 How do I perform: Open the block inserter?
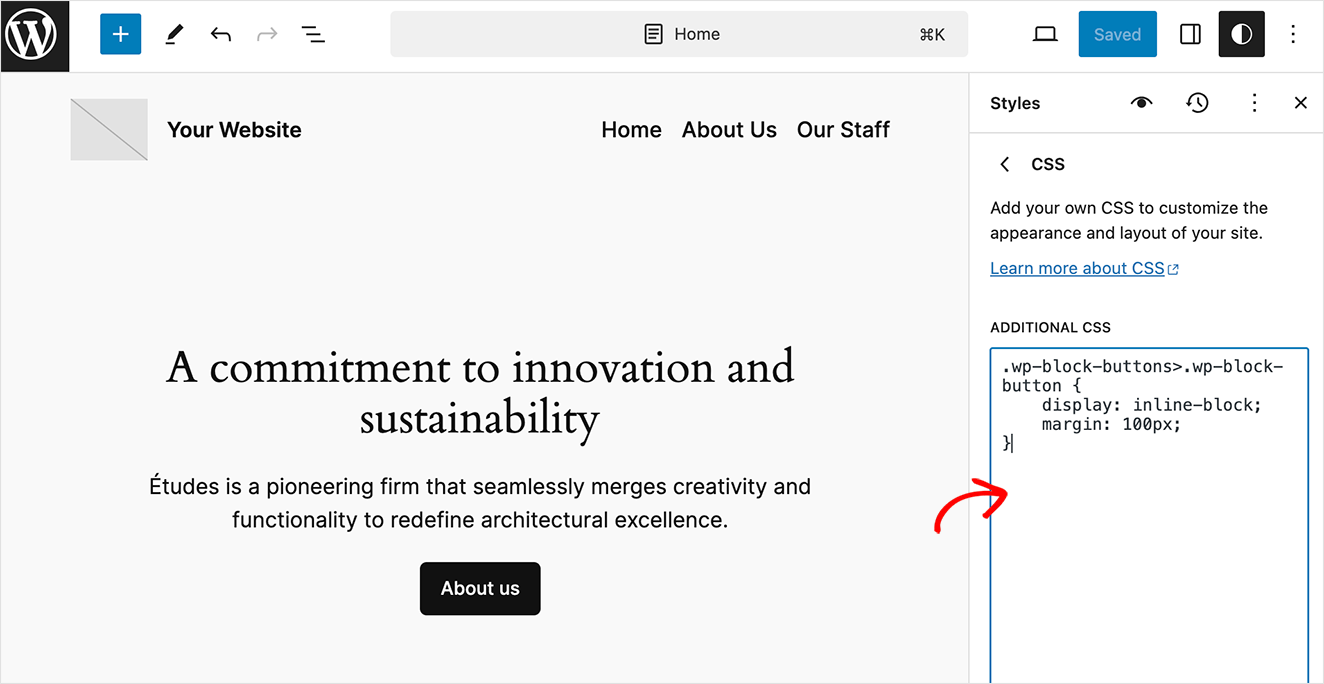[x=120, y=33]
